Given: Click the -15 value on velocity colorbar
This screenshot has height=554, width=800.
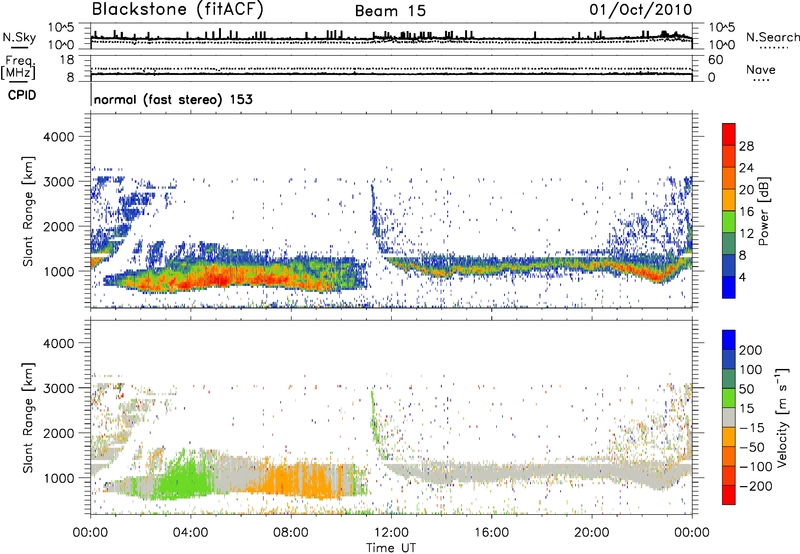Looking at the screenshot, I should (752, 428).
